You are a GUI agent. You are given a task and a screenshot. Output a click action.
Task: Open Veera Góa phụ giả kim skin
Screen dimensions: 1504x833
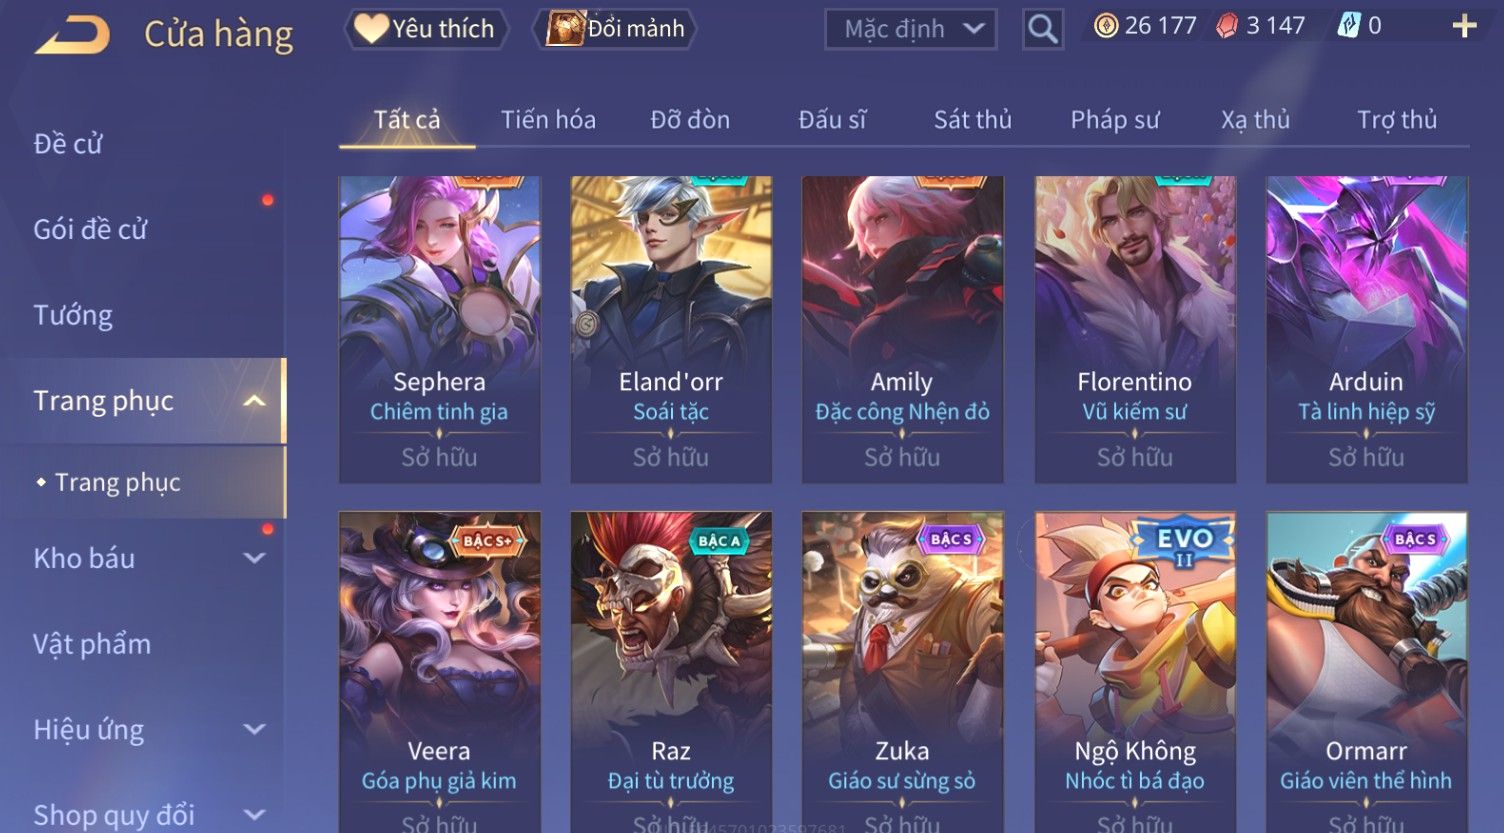coord(440,672)
